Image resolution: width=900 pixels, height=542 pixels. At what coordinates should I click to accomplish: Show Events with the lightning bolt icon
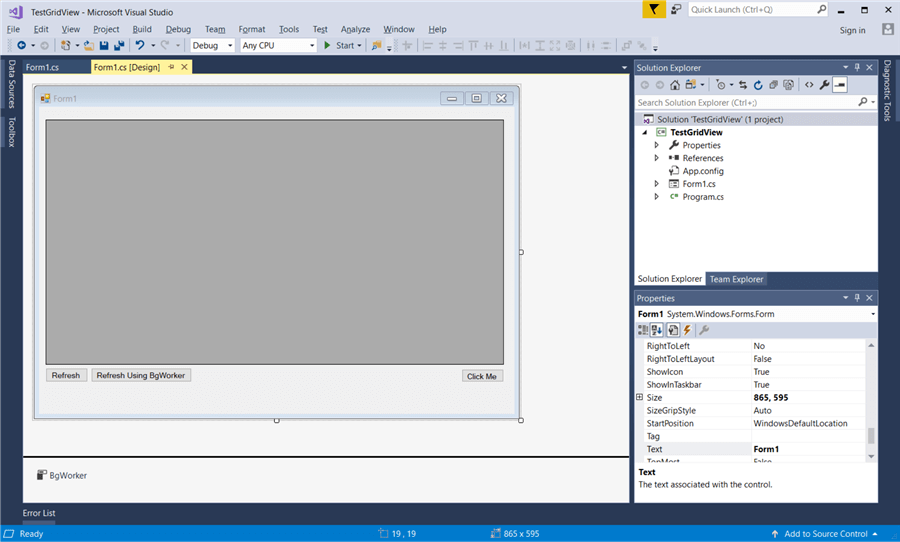(687, 330)
